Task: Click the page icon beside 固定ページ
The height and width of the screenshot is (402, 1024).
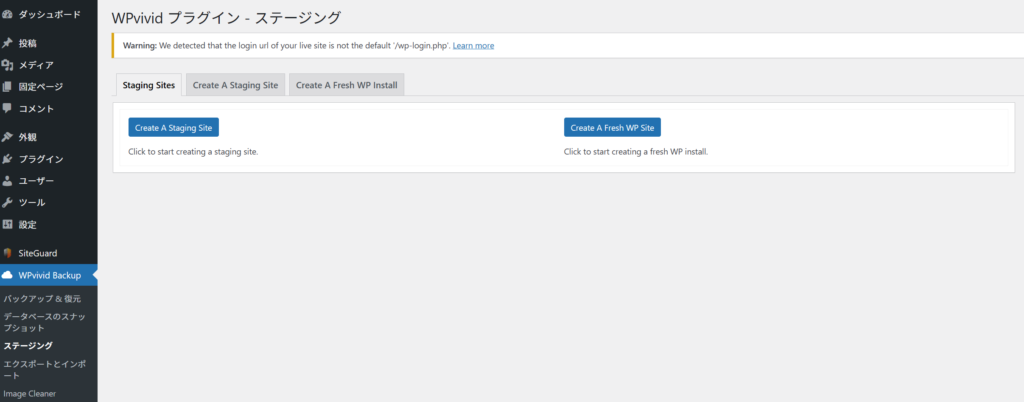Action: (8, 87)
